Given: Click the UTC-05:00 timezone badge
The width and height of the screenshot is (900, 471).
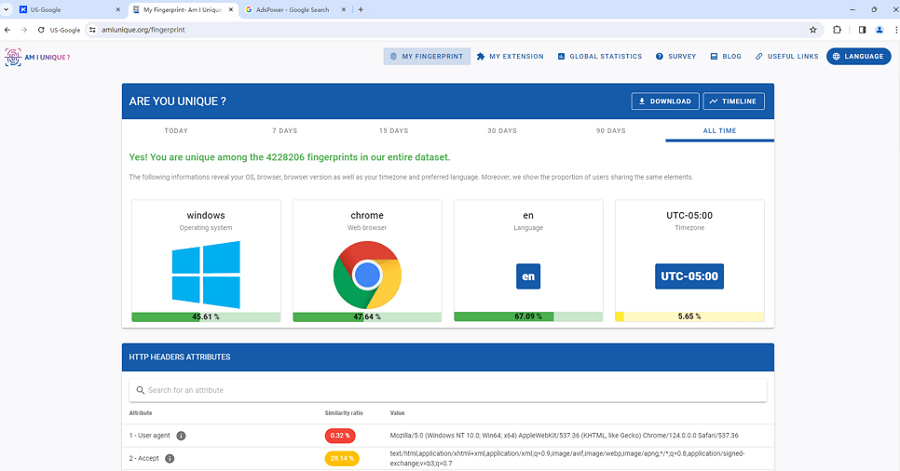Looking at the screenshot, I should 689,277.
